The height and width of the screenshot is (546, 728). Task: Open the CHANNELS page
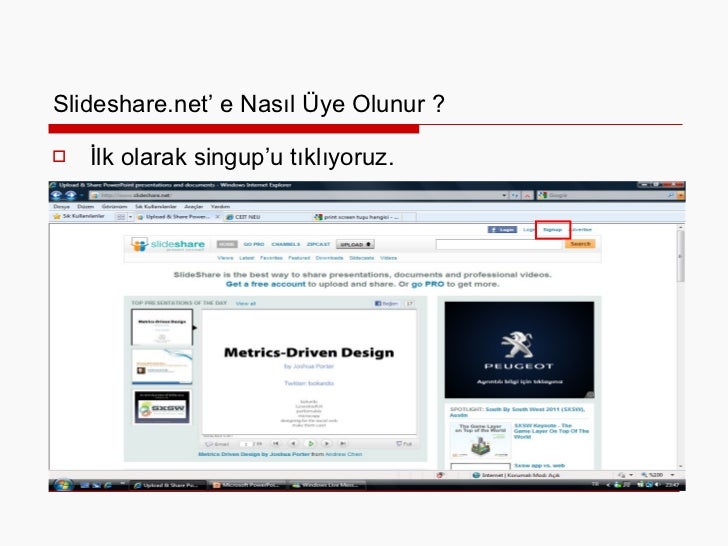(286, 244)
